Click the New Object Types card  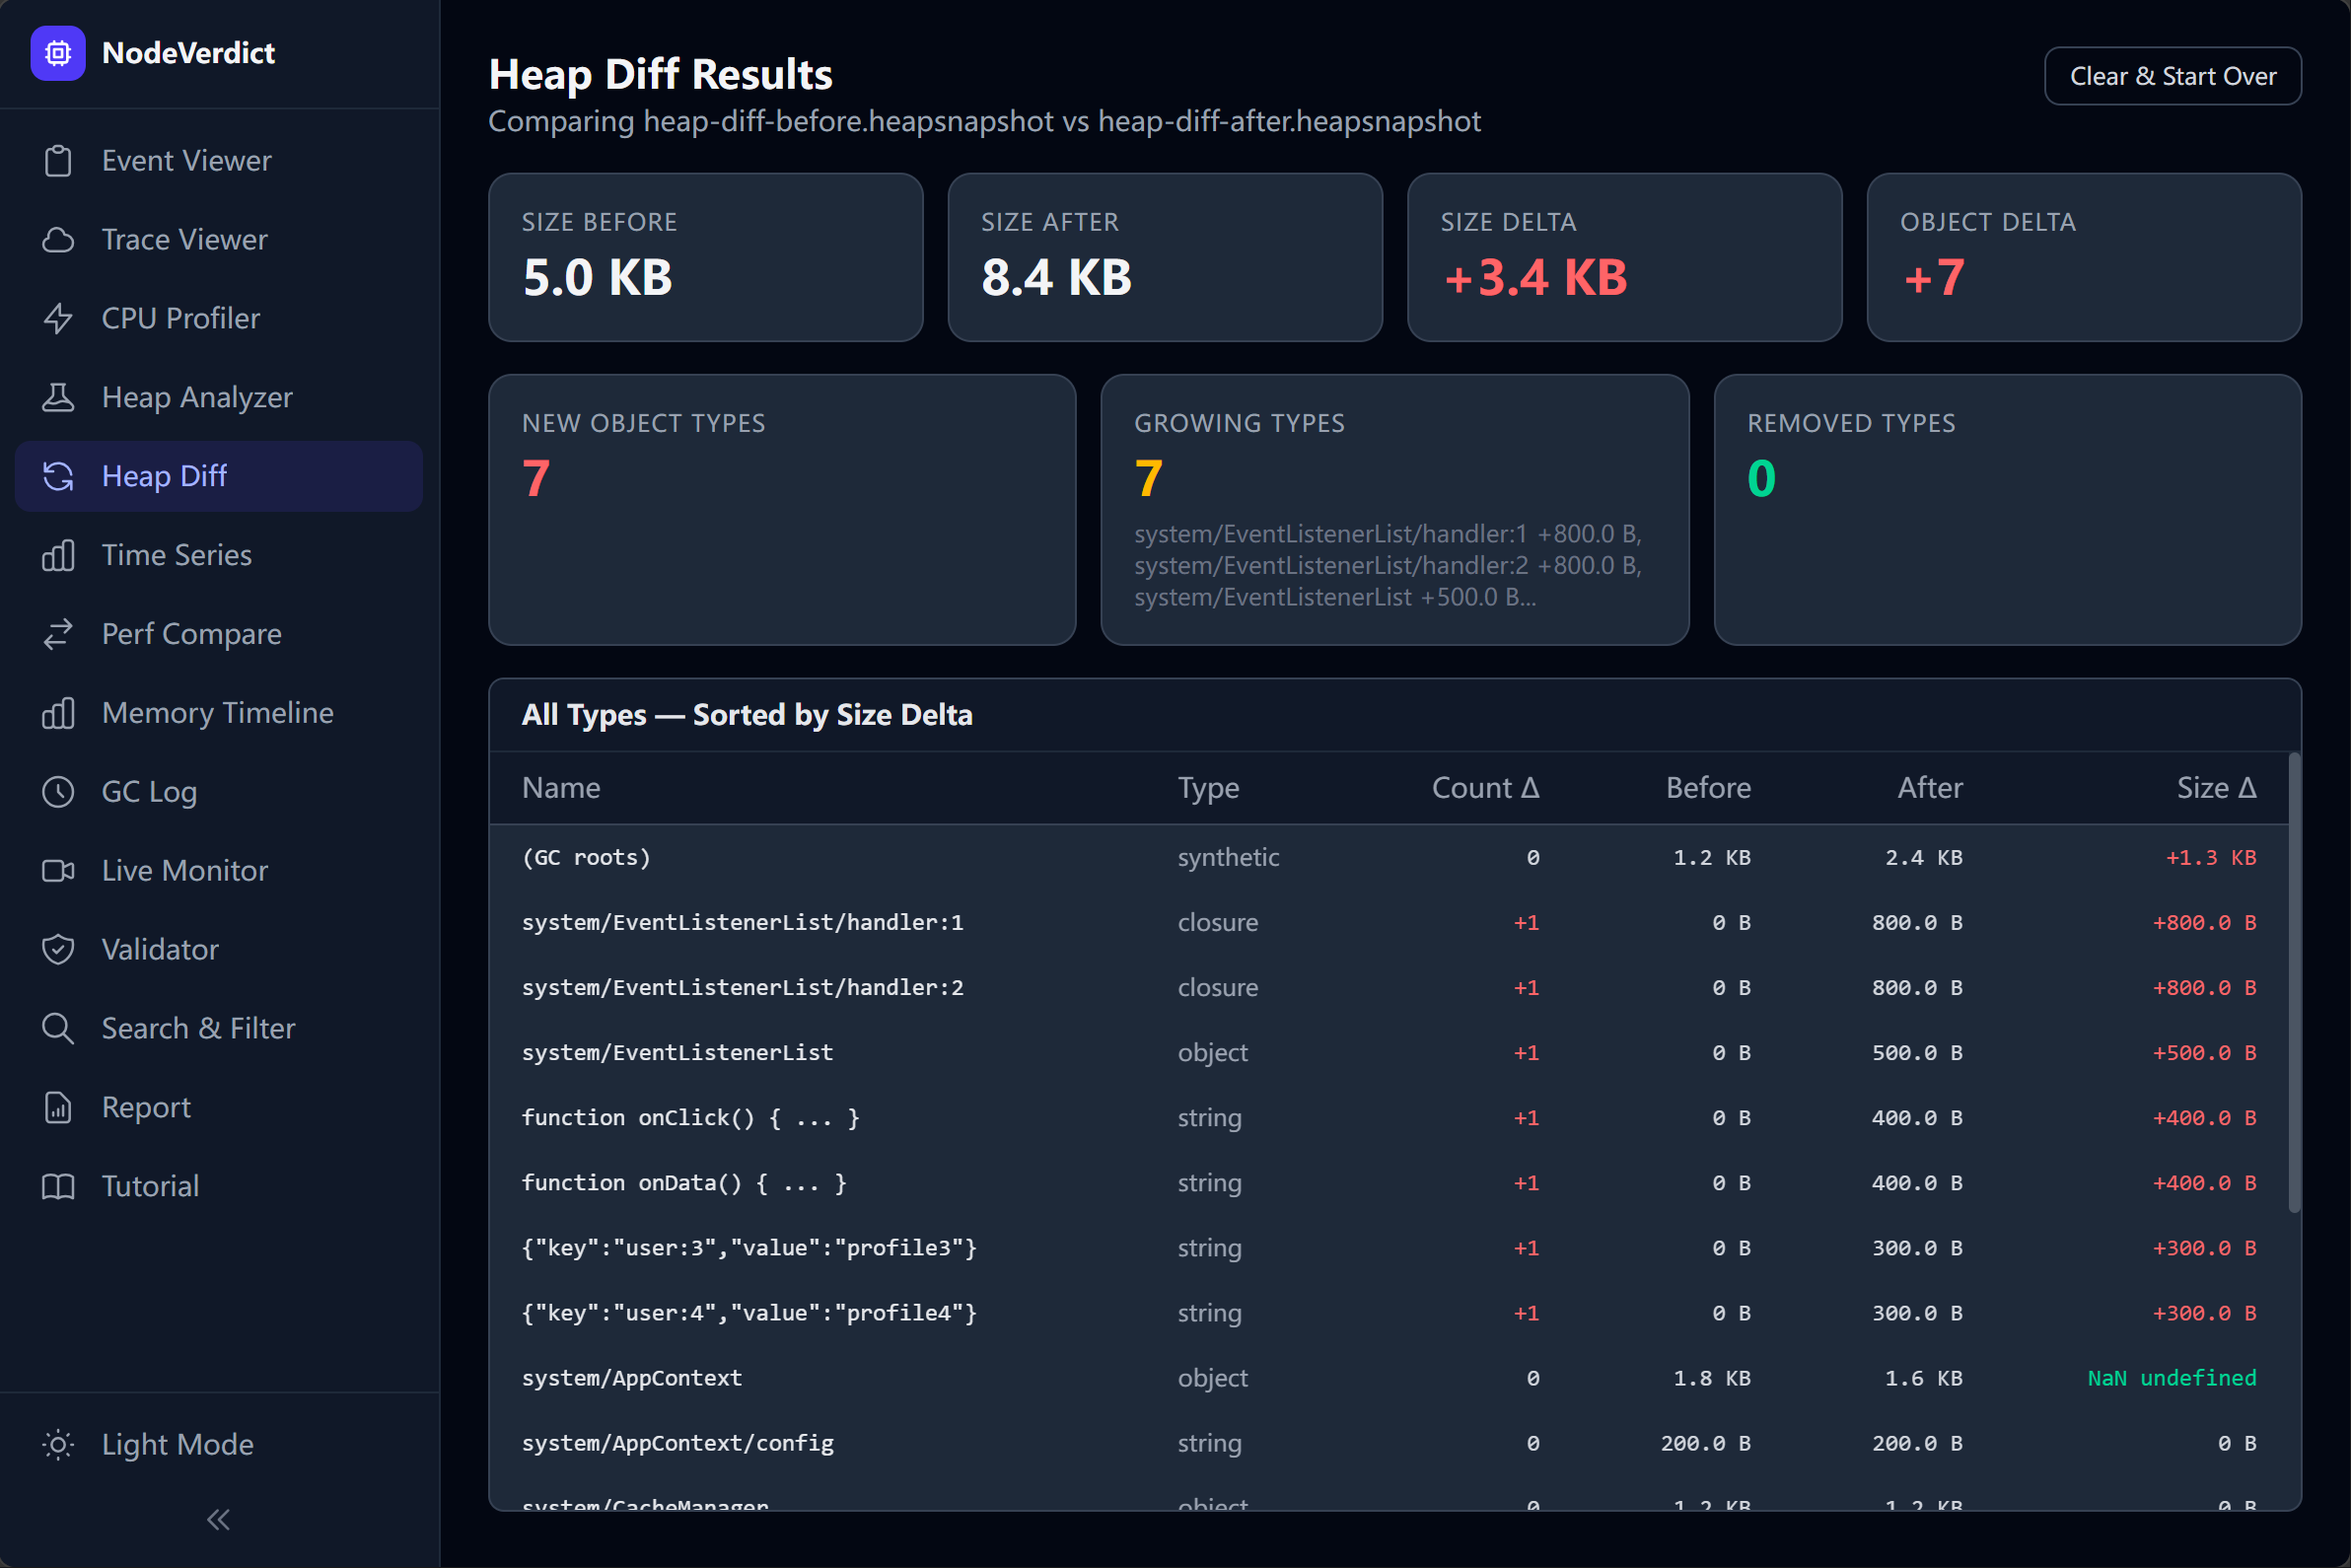(x=782, y=510)
